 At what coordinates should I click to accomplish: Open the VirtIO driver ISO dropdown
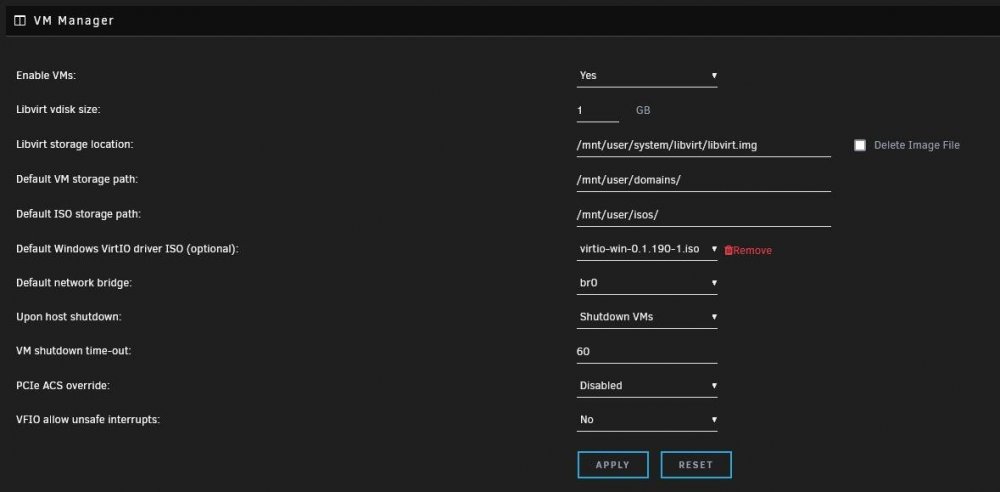point(647,249)
